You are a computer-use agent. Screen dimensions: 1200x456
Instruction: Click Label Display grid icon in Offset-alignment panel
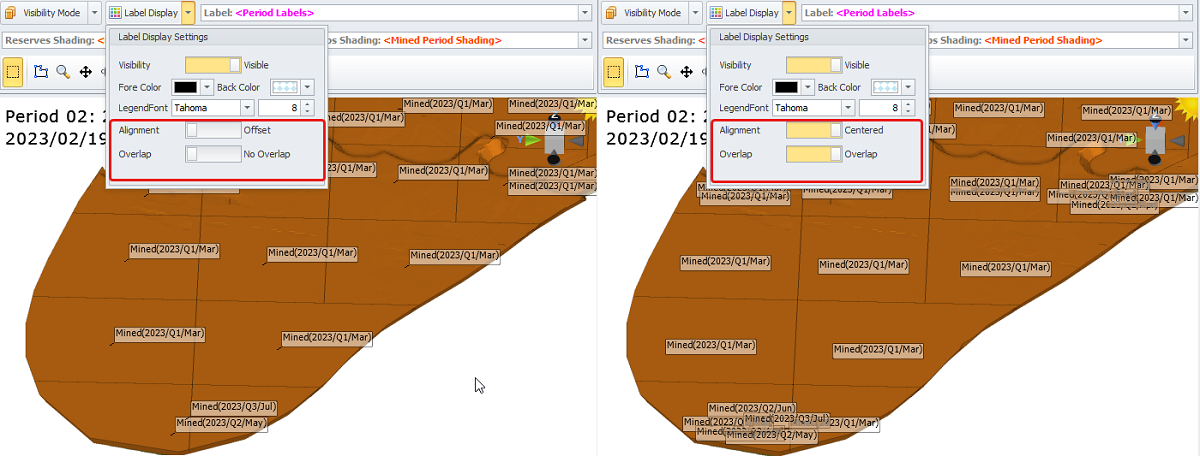click(114, 13)
